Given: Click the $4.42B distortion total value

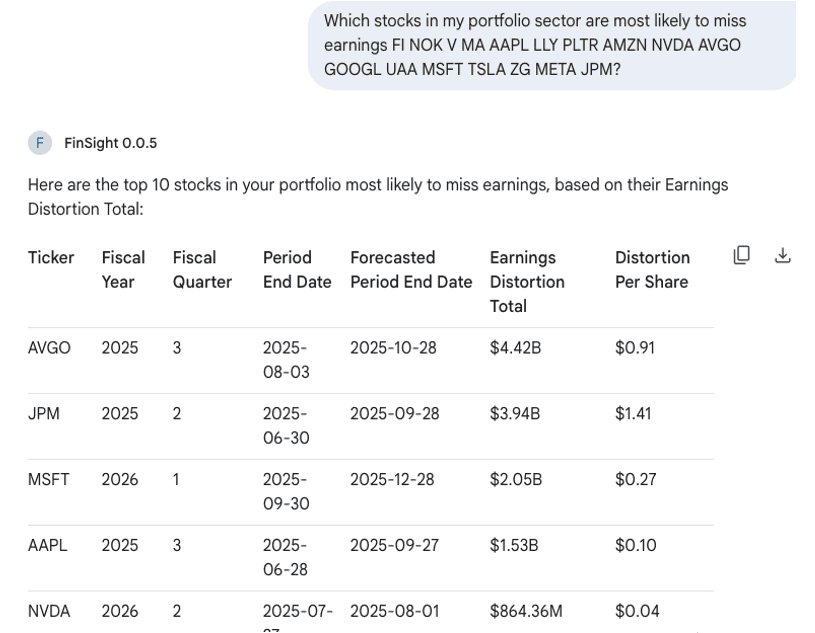Looking at the screenshot, I should click(x=515, y=348).
